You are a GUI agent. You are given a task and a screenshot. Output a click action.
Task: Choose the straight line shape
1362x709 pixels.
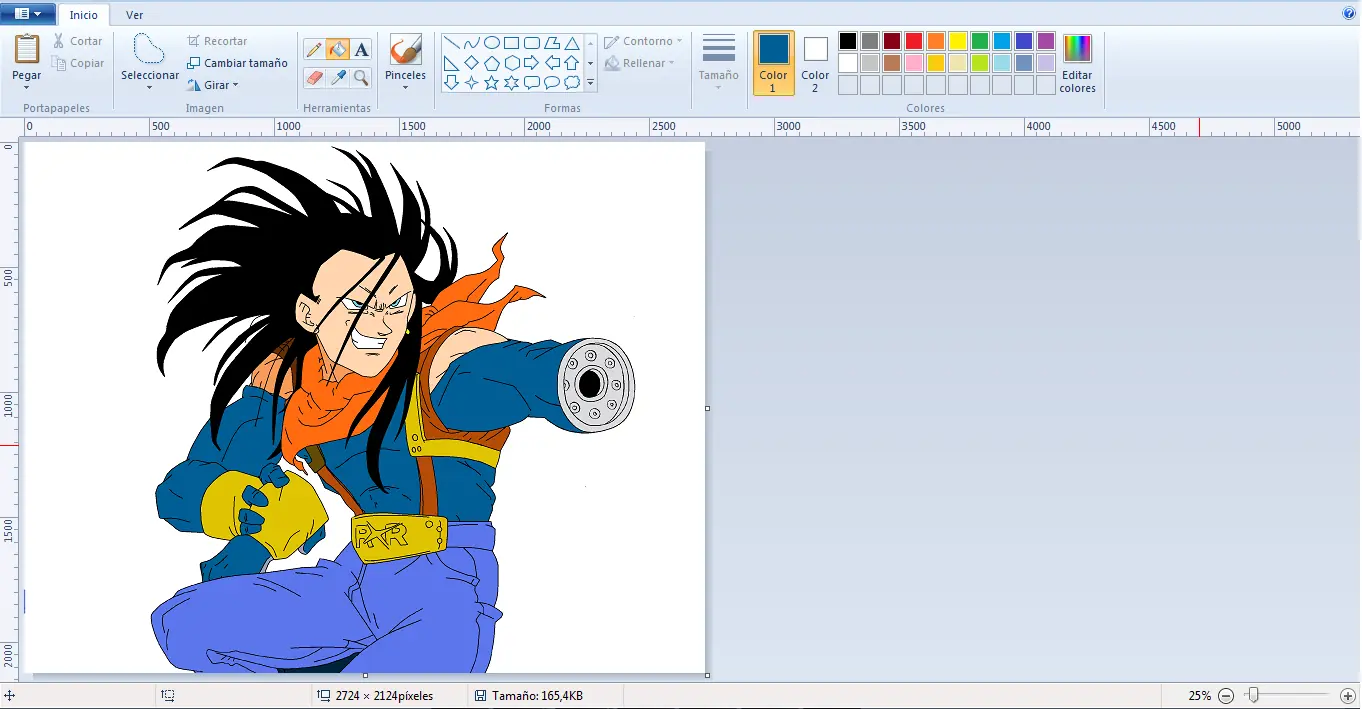(x=452, y=43)
